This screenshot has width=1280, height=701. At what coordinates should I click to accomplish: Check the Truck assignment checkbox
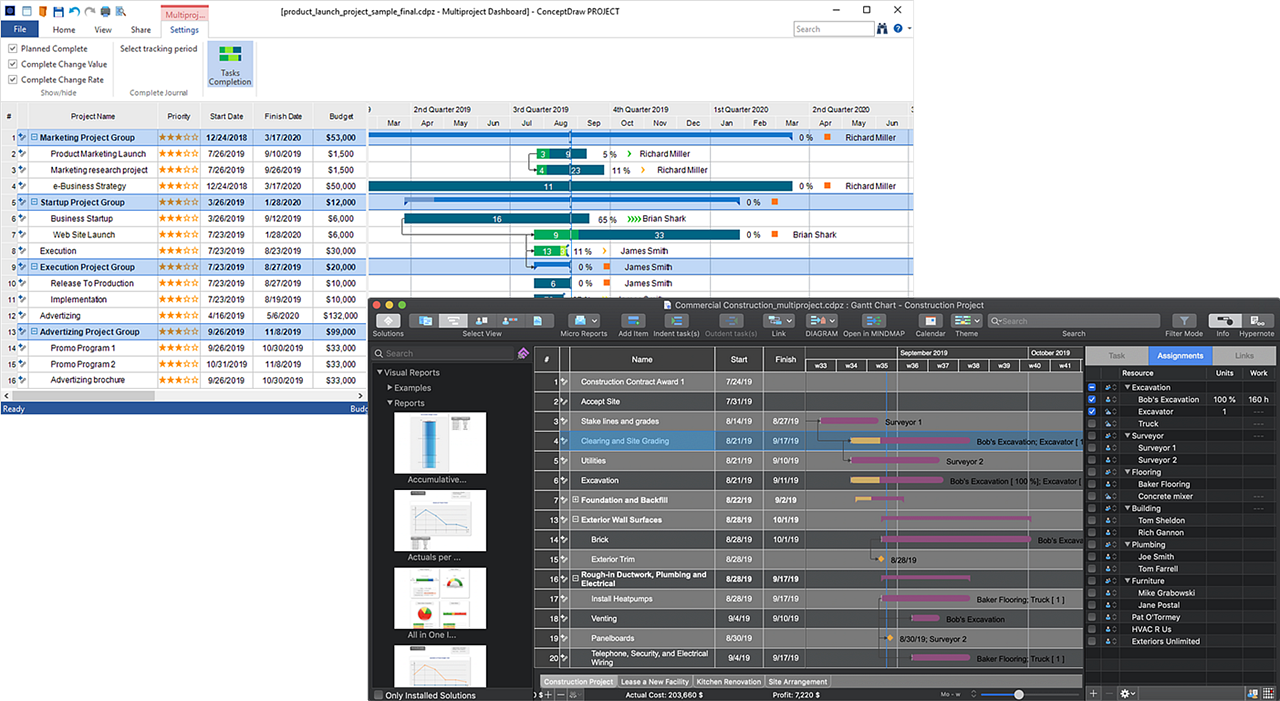click(1092, 424)
